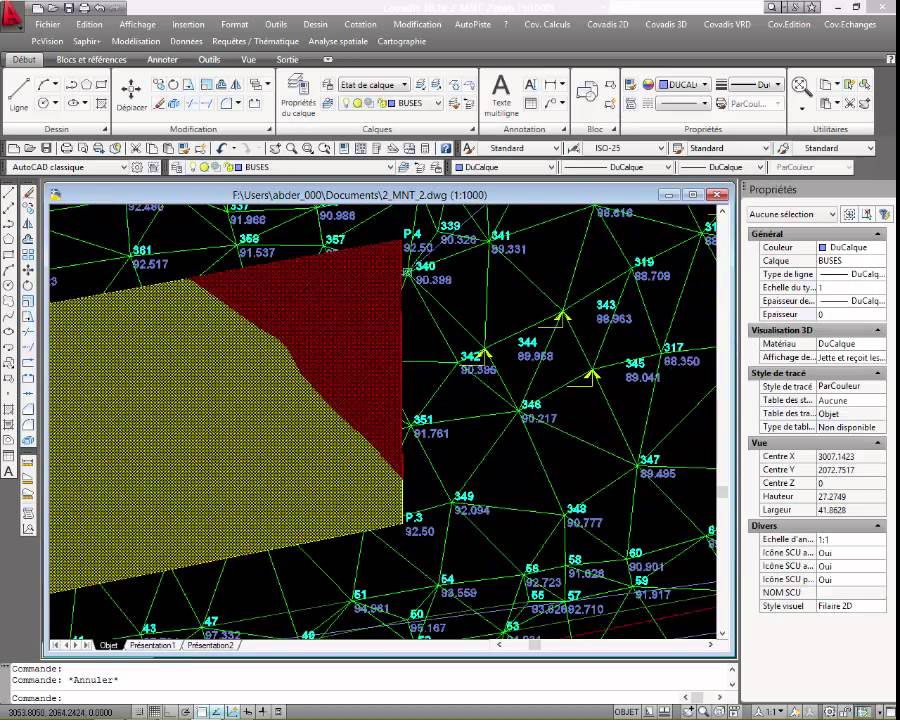Collapse the Général section
The height and width of the screenshot is (720, 900).
[x=878, y=234]
